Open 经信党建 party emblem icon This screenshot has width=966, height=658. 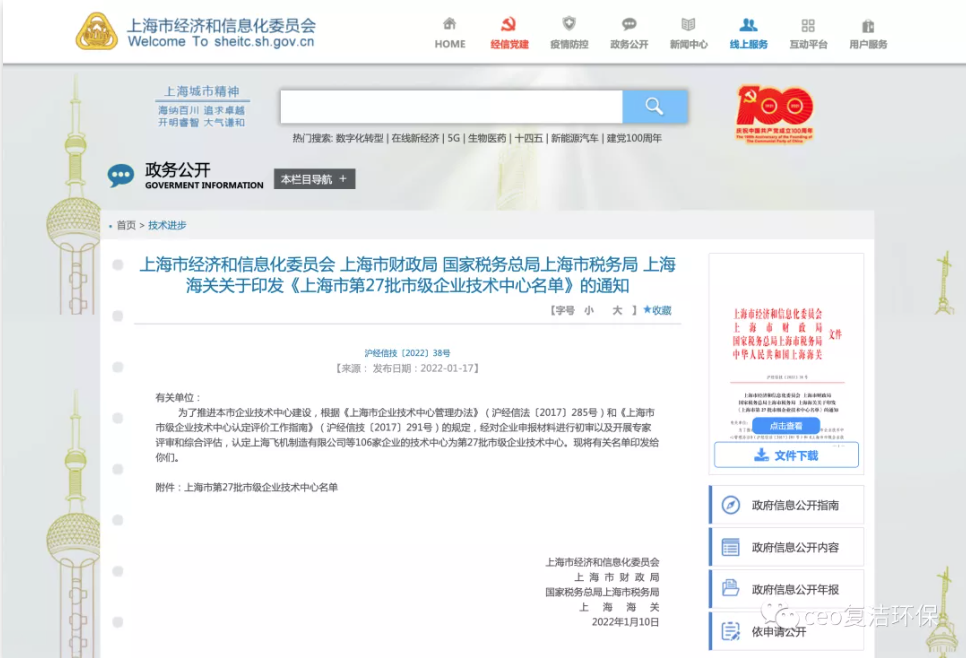tap(508, 25)
